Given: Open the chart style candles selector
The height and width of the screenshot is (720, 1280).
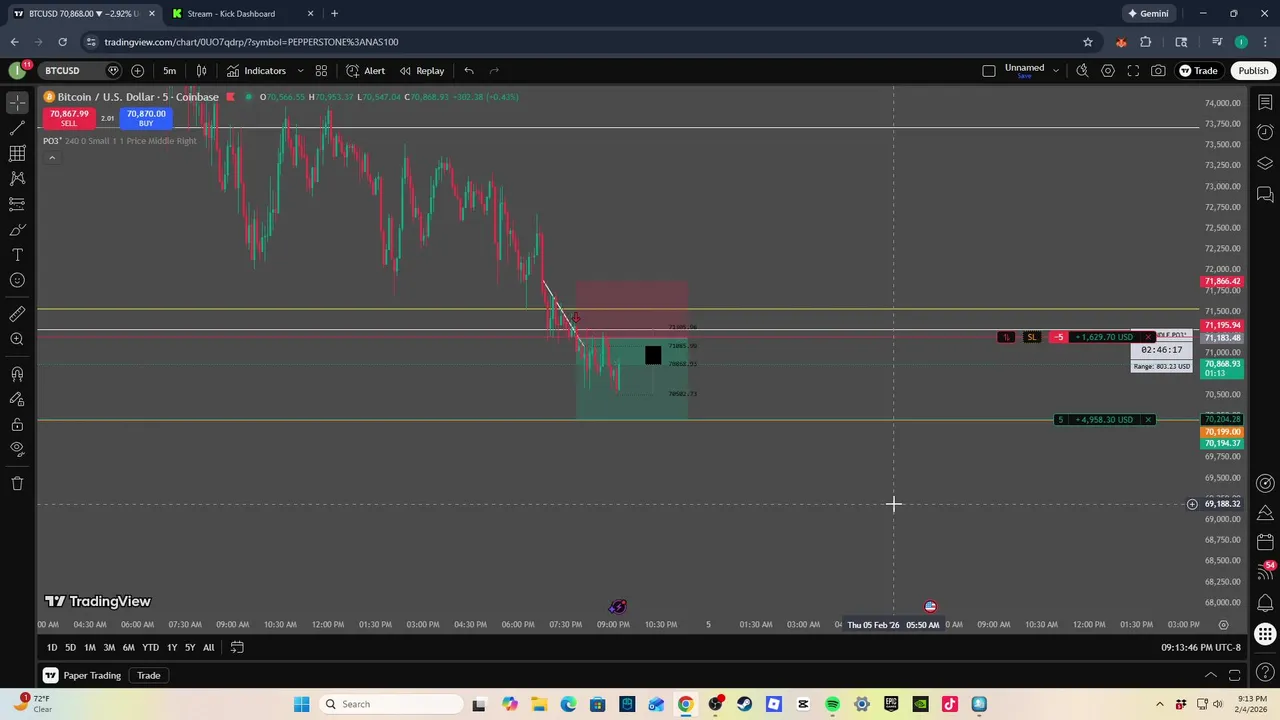Looking at the screenshot, I should click(201, 71).
